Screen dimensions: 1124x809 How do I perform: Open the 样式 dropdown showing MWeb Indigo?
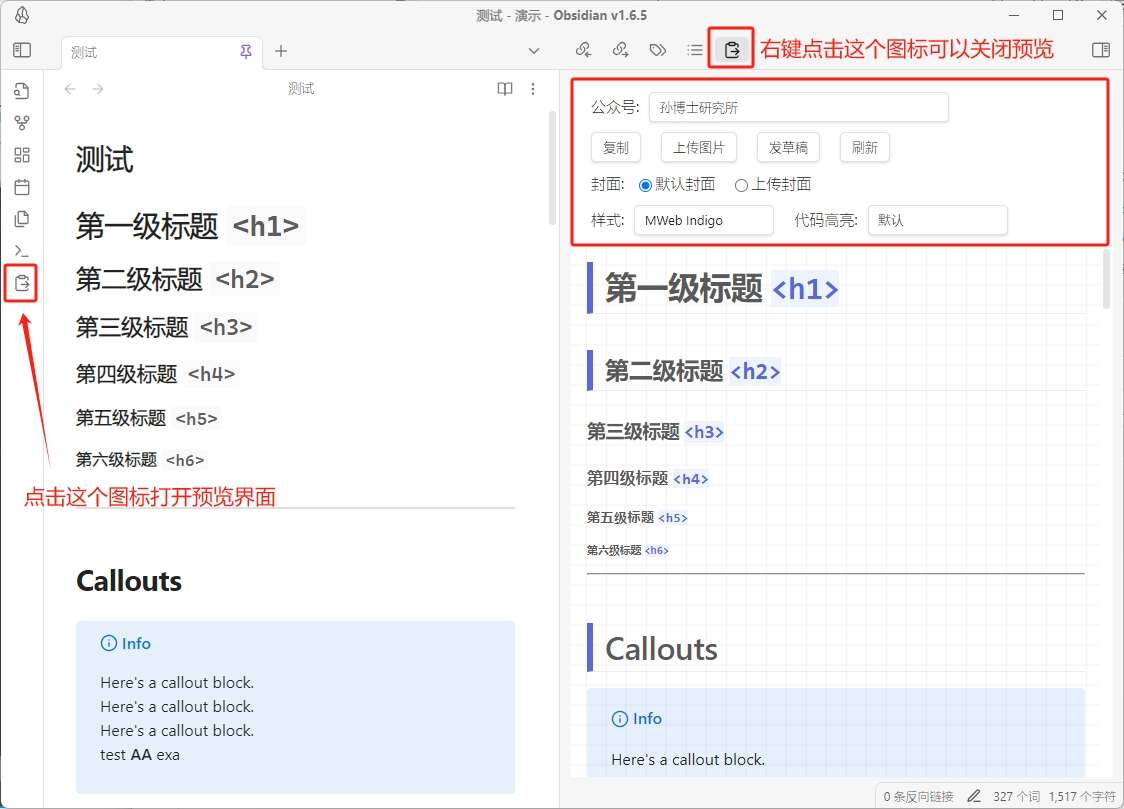pos(703,220)
